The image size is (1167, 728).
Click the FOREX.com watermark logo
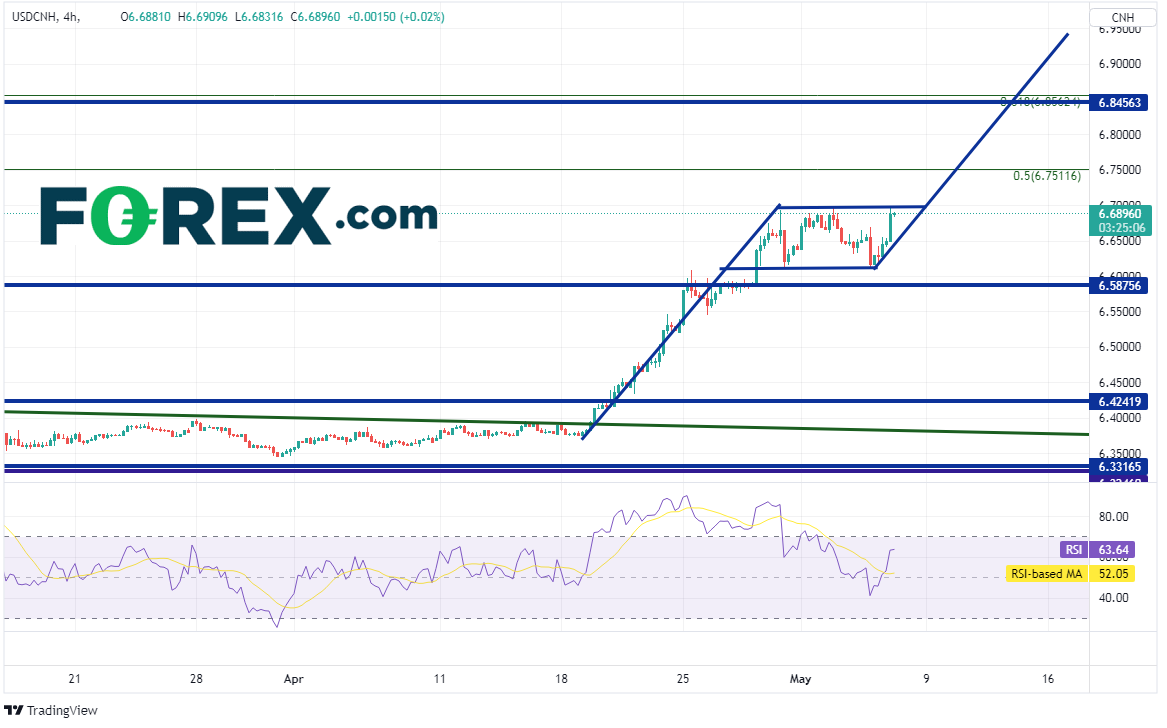click(x=239, y=217)
